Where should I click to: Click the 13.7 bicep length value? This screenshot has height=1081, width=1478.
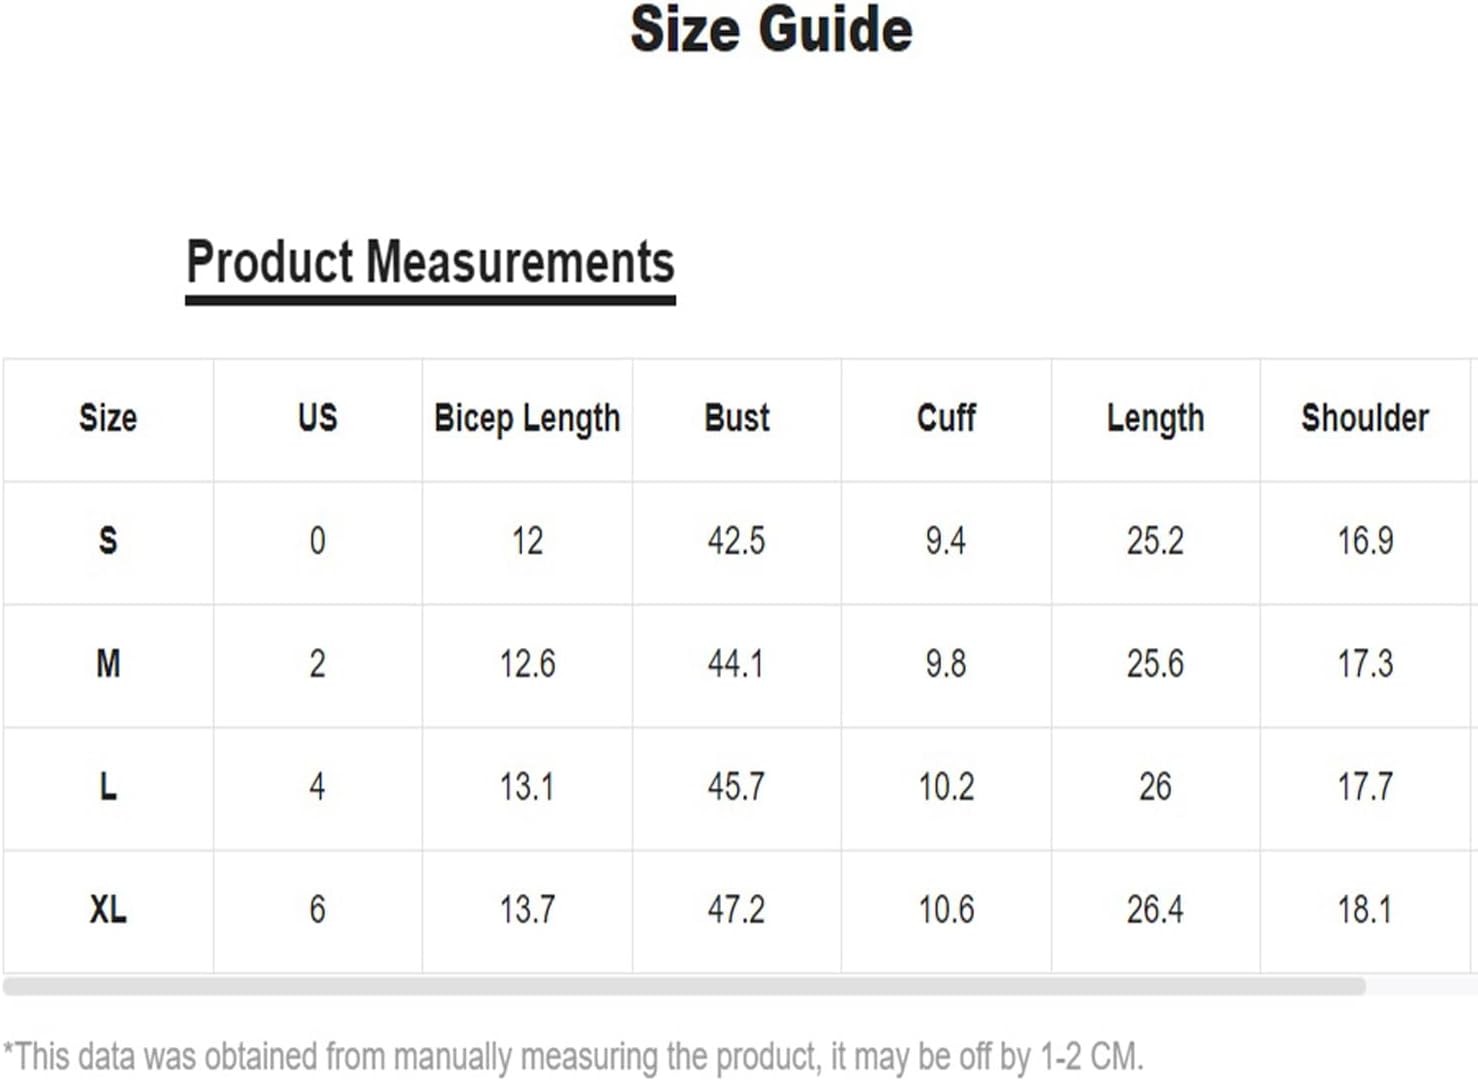click(x=527, y=910)
